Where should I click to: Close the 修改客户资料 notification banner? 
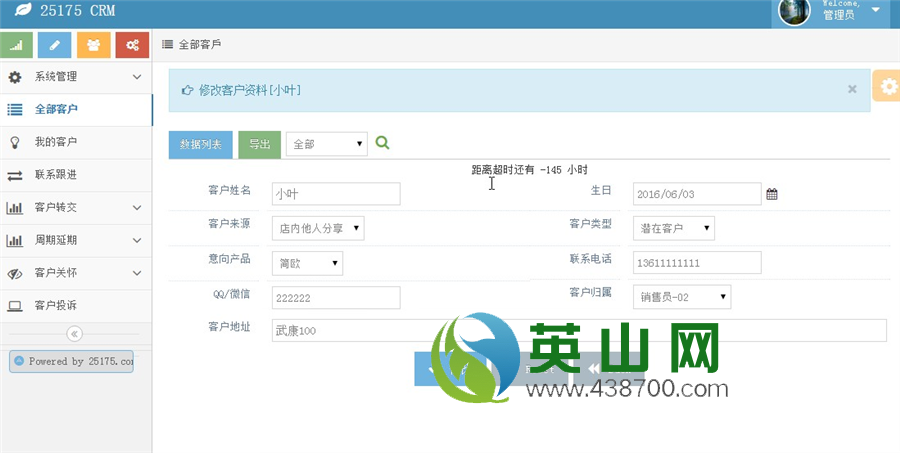coord(852,89)
